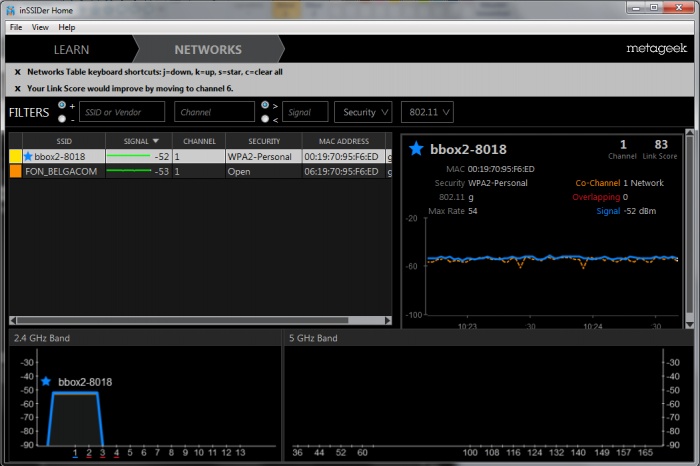This screenshot has width=700, height=466.
Task: Click the Link Score 83 value
Action: (661, 145)
